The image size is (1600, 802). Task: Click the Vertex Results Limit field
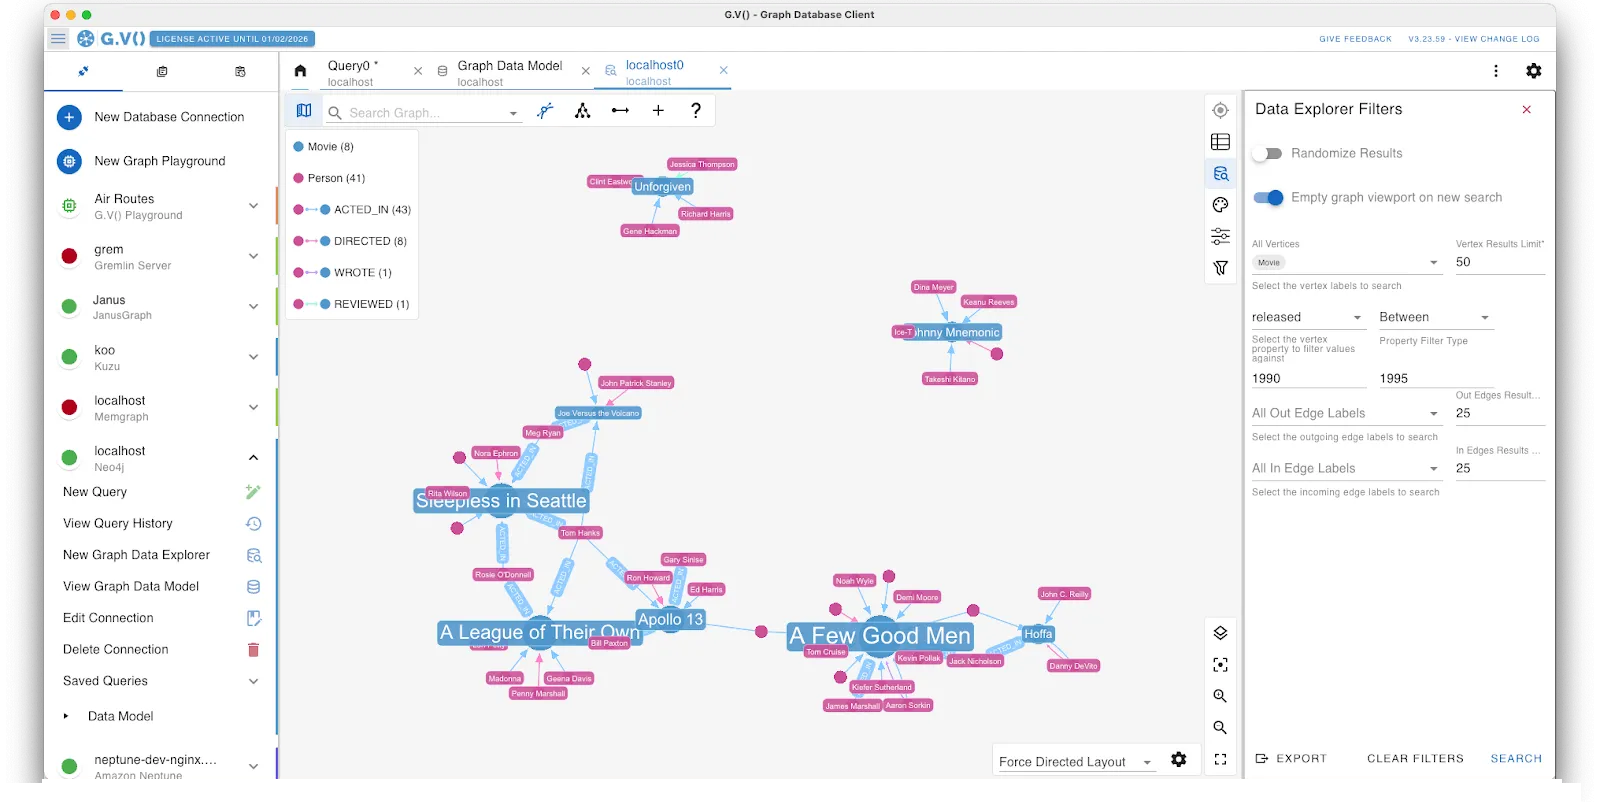(1500, 262)
